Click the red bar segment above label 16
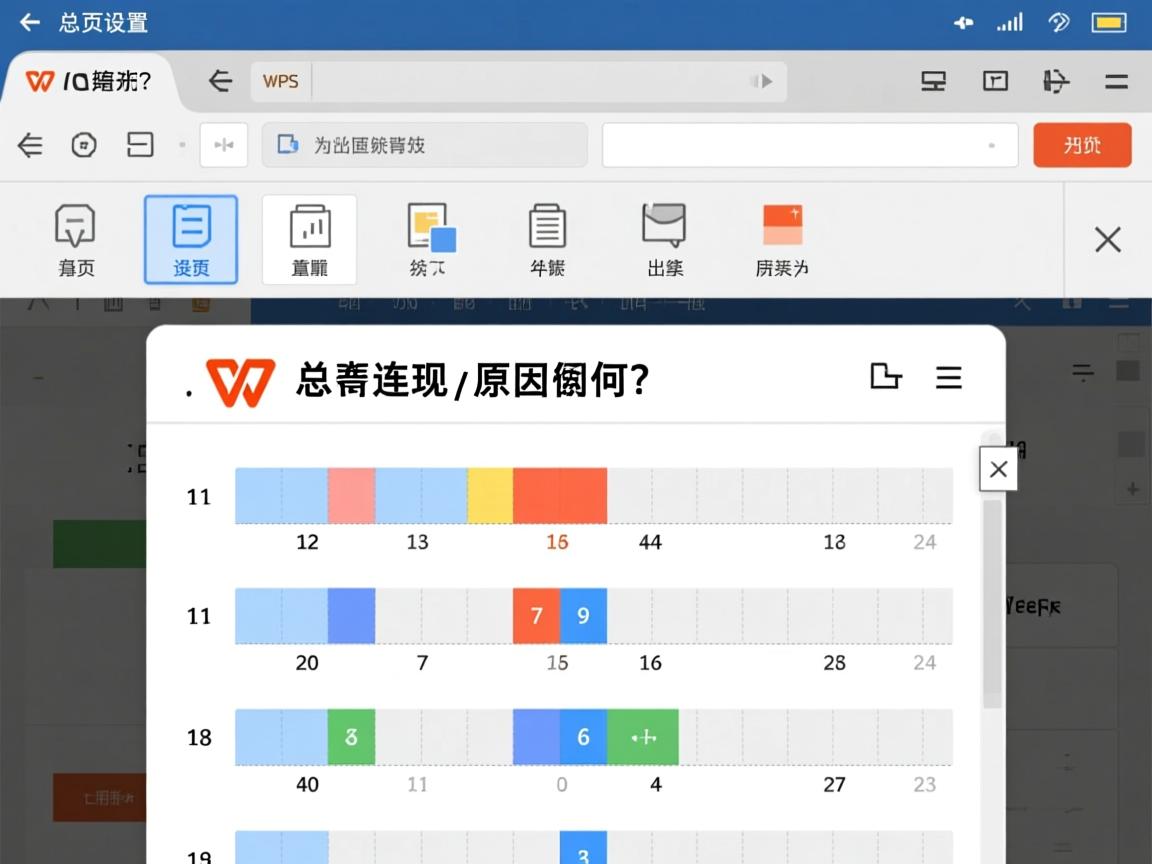The height and width of the screenshot is (864, 1152). coord(560,494)
